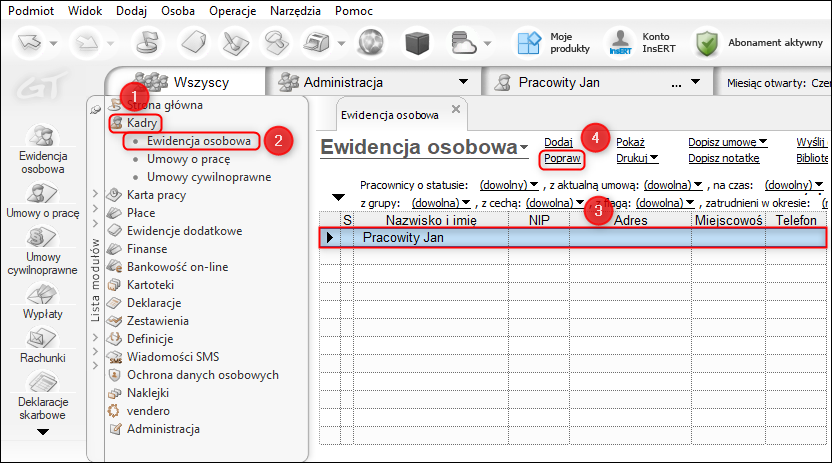The width and height of the screenshot is (832, 463).
Task: Open the Narzędzia menu
Action: [x=295, y=11]
